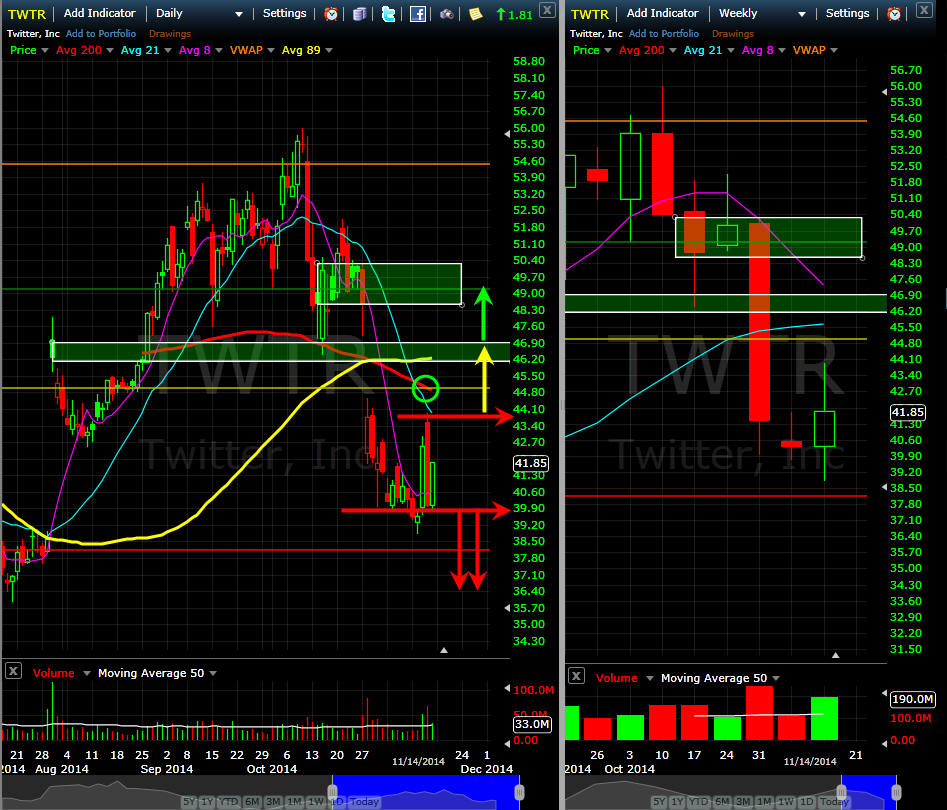Share the daily chart via Twitter icon
The image size is (947, 810).
388,14
